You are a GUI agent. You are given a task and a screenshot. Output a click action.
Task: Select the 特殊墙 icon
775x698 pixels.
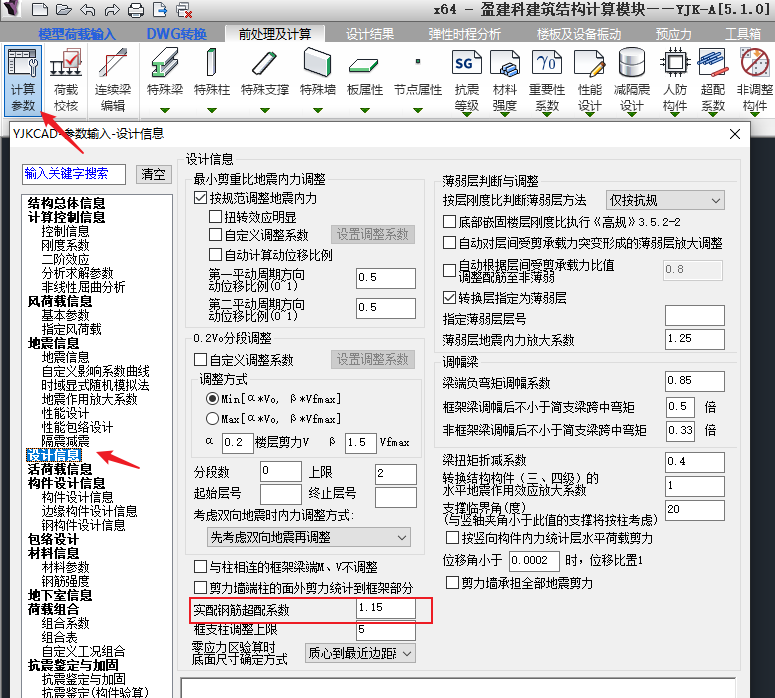coord(317,63)
